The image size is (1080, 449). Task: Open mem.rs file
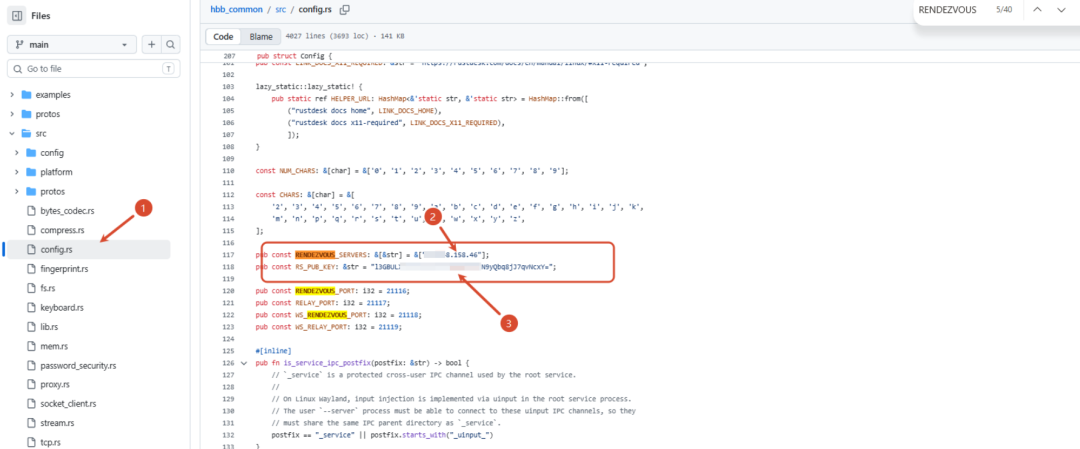(x=53, y=346)
